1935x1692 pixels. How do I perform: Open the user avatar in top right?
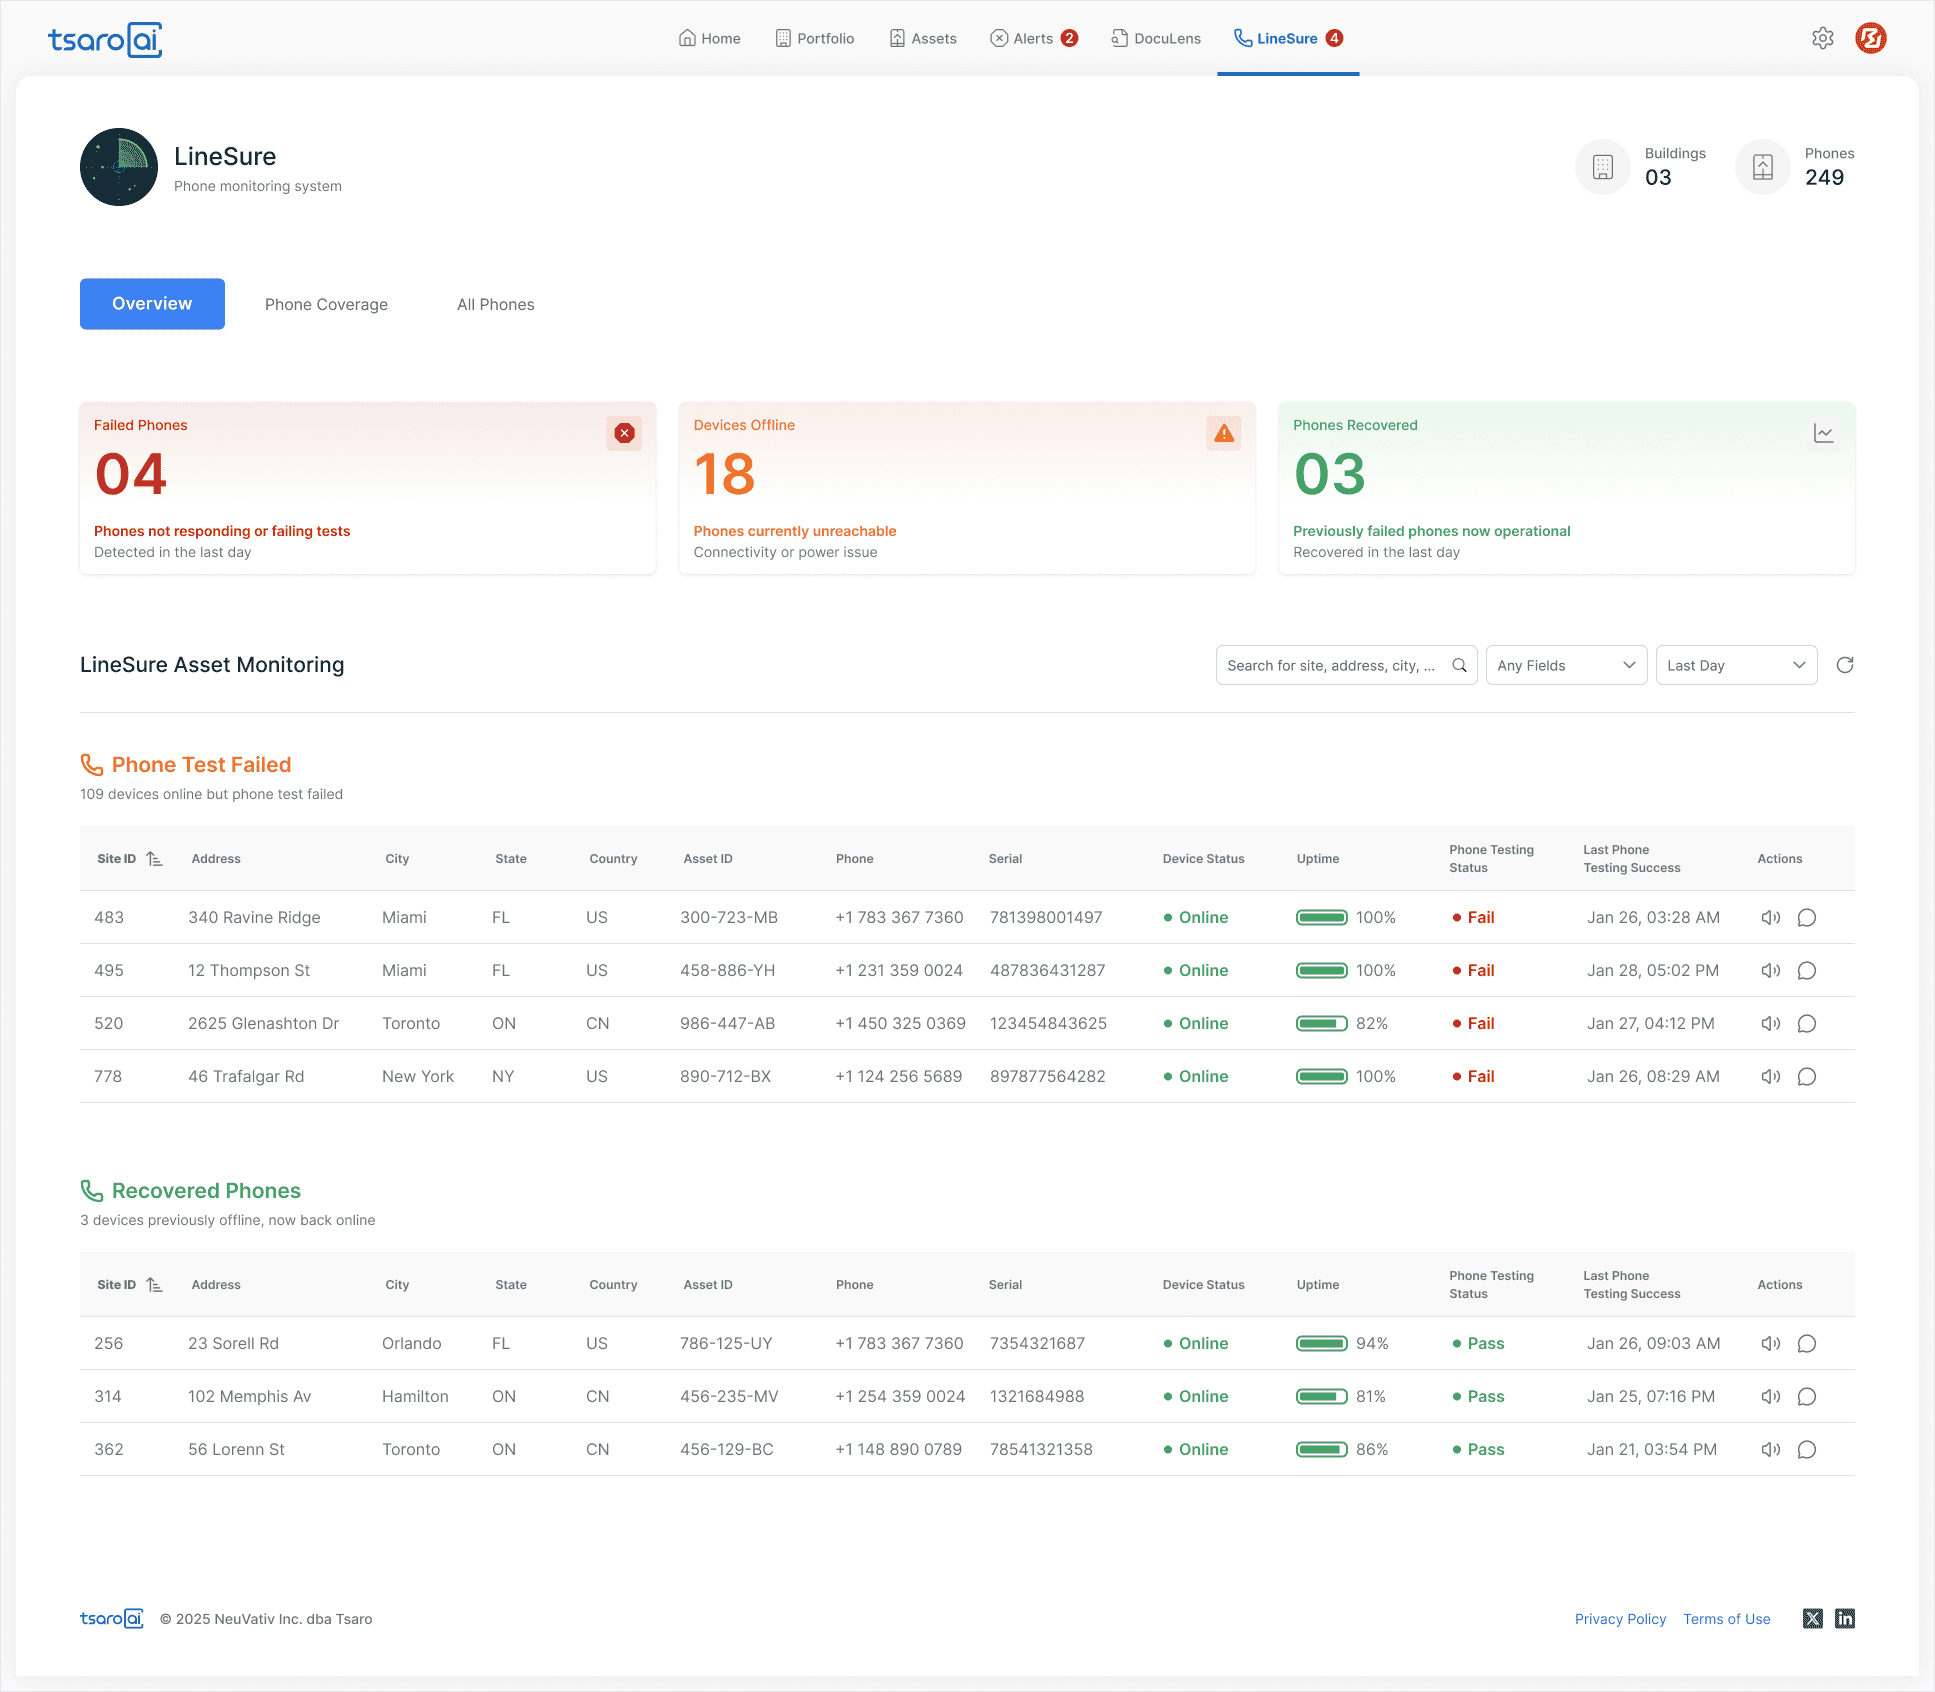coord(1870,38)
